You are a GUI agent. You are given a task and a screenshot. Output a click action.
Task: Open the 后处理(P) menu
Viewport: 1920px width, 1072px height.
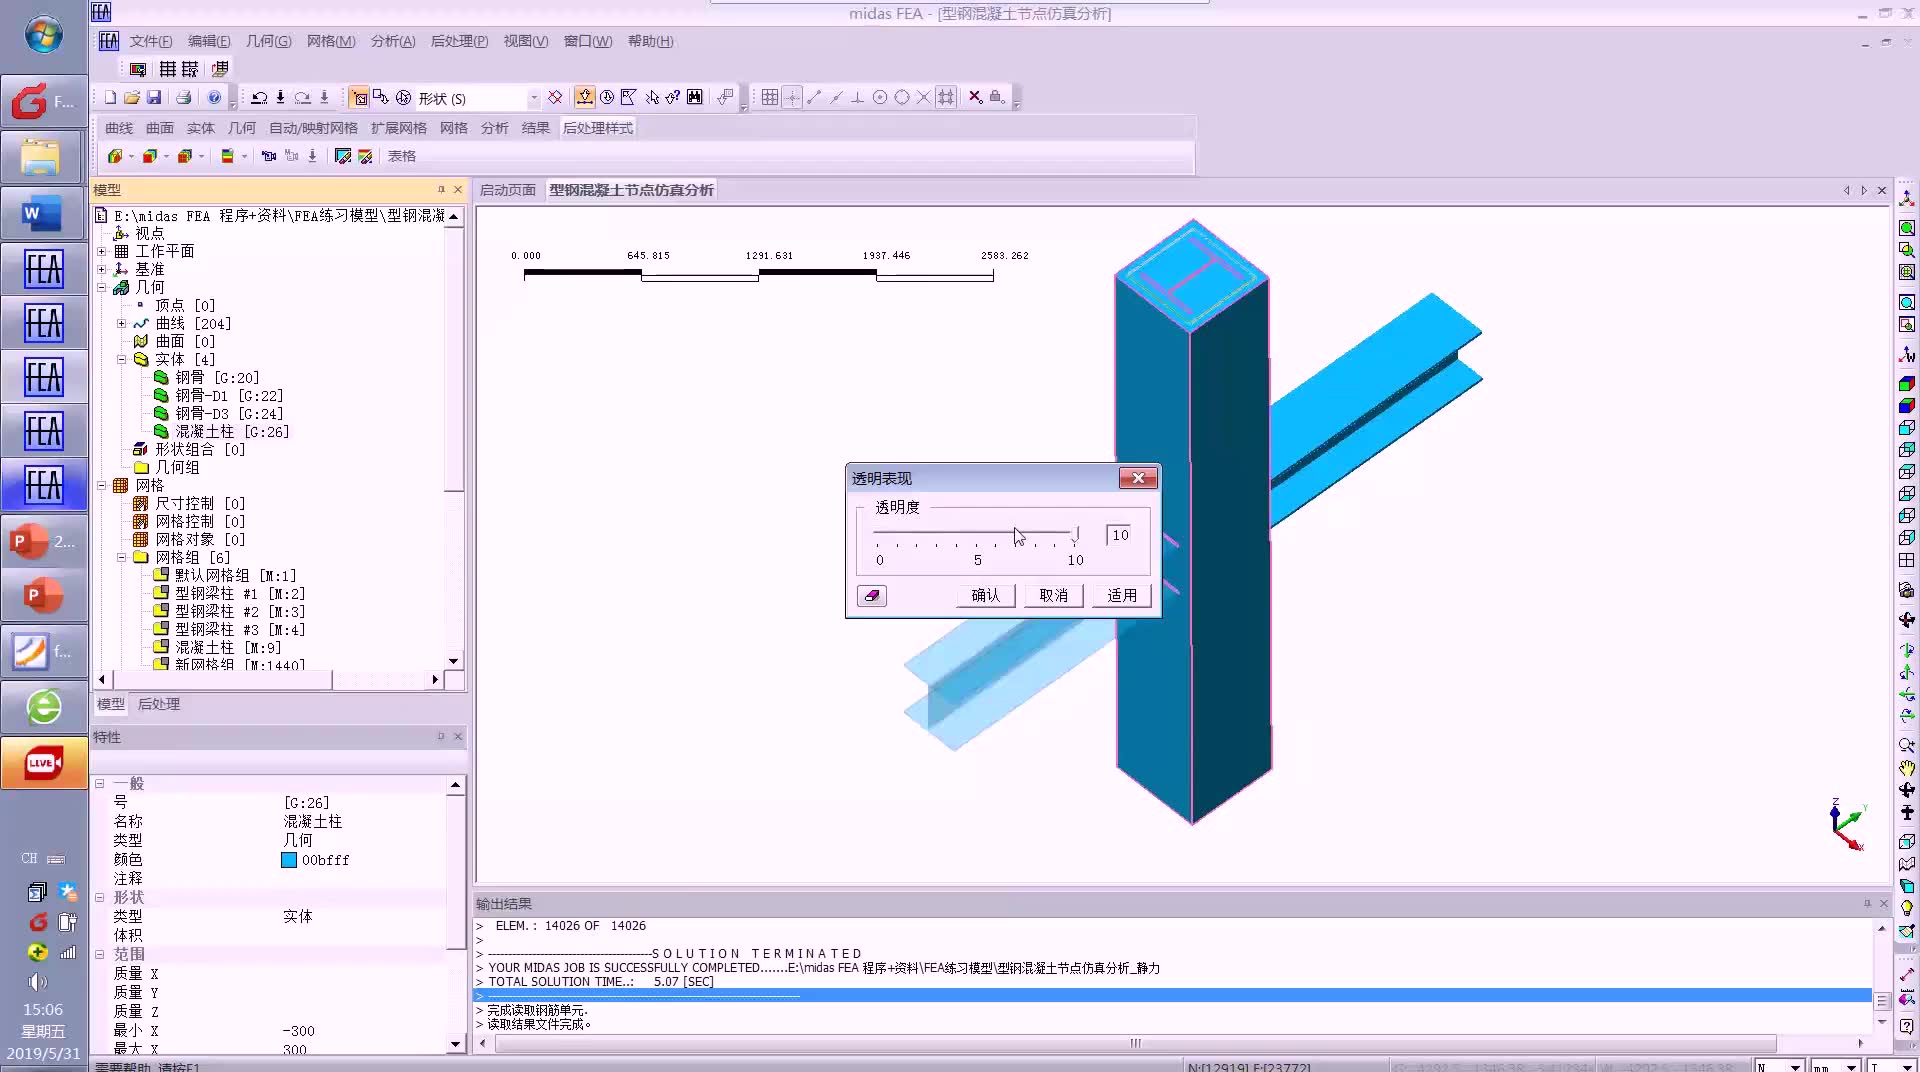[x=459, y=41]
